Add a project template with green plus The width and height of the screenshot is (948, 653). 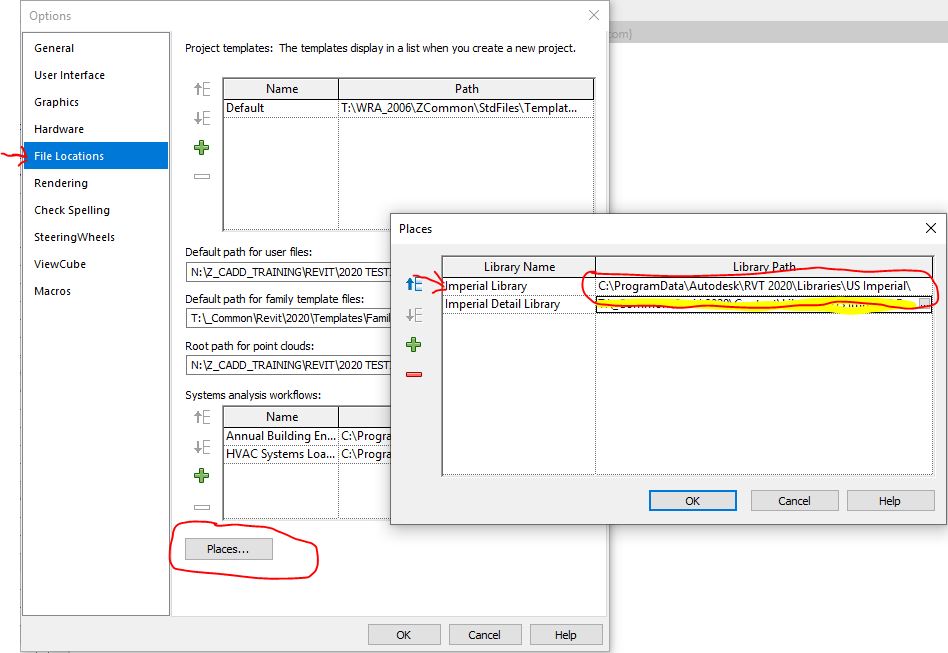(201, 148)
